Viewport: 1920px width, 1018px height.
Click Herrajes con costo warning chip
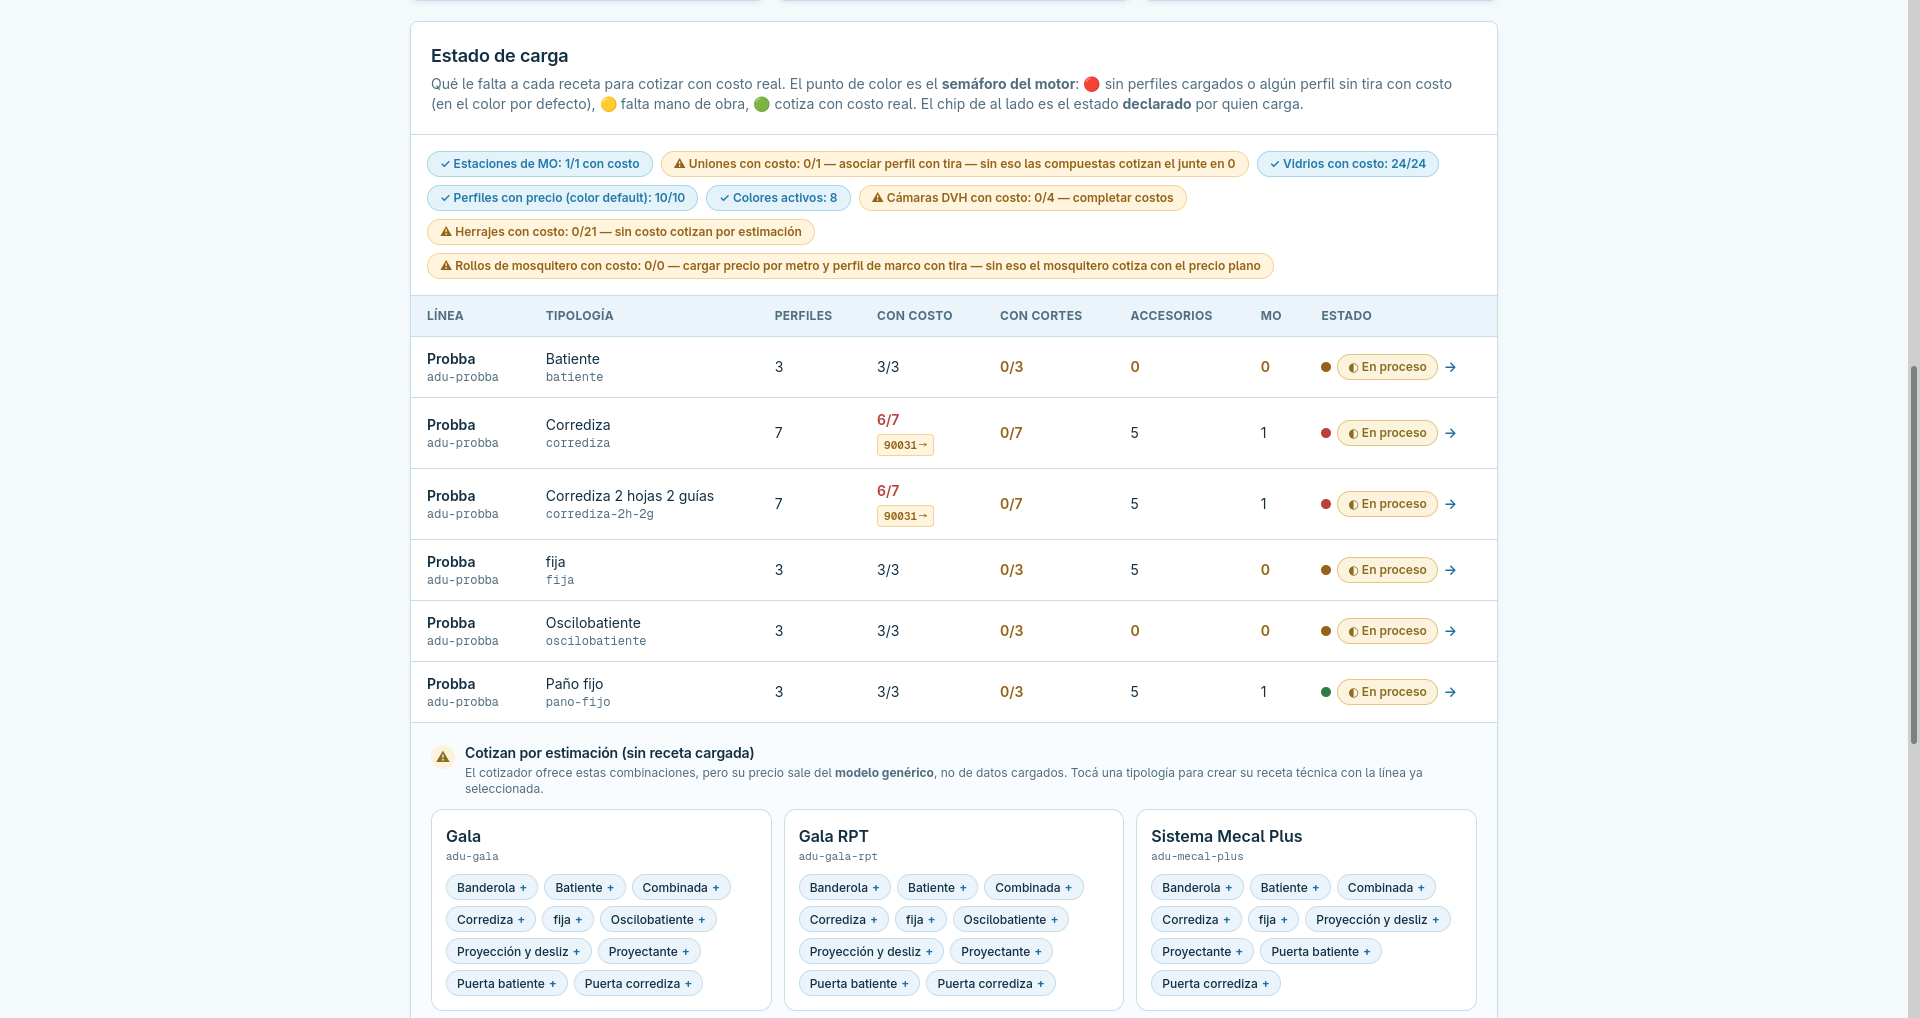coord(621,232)
